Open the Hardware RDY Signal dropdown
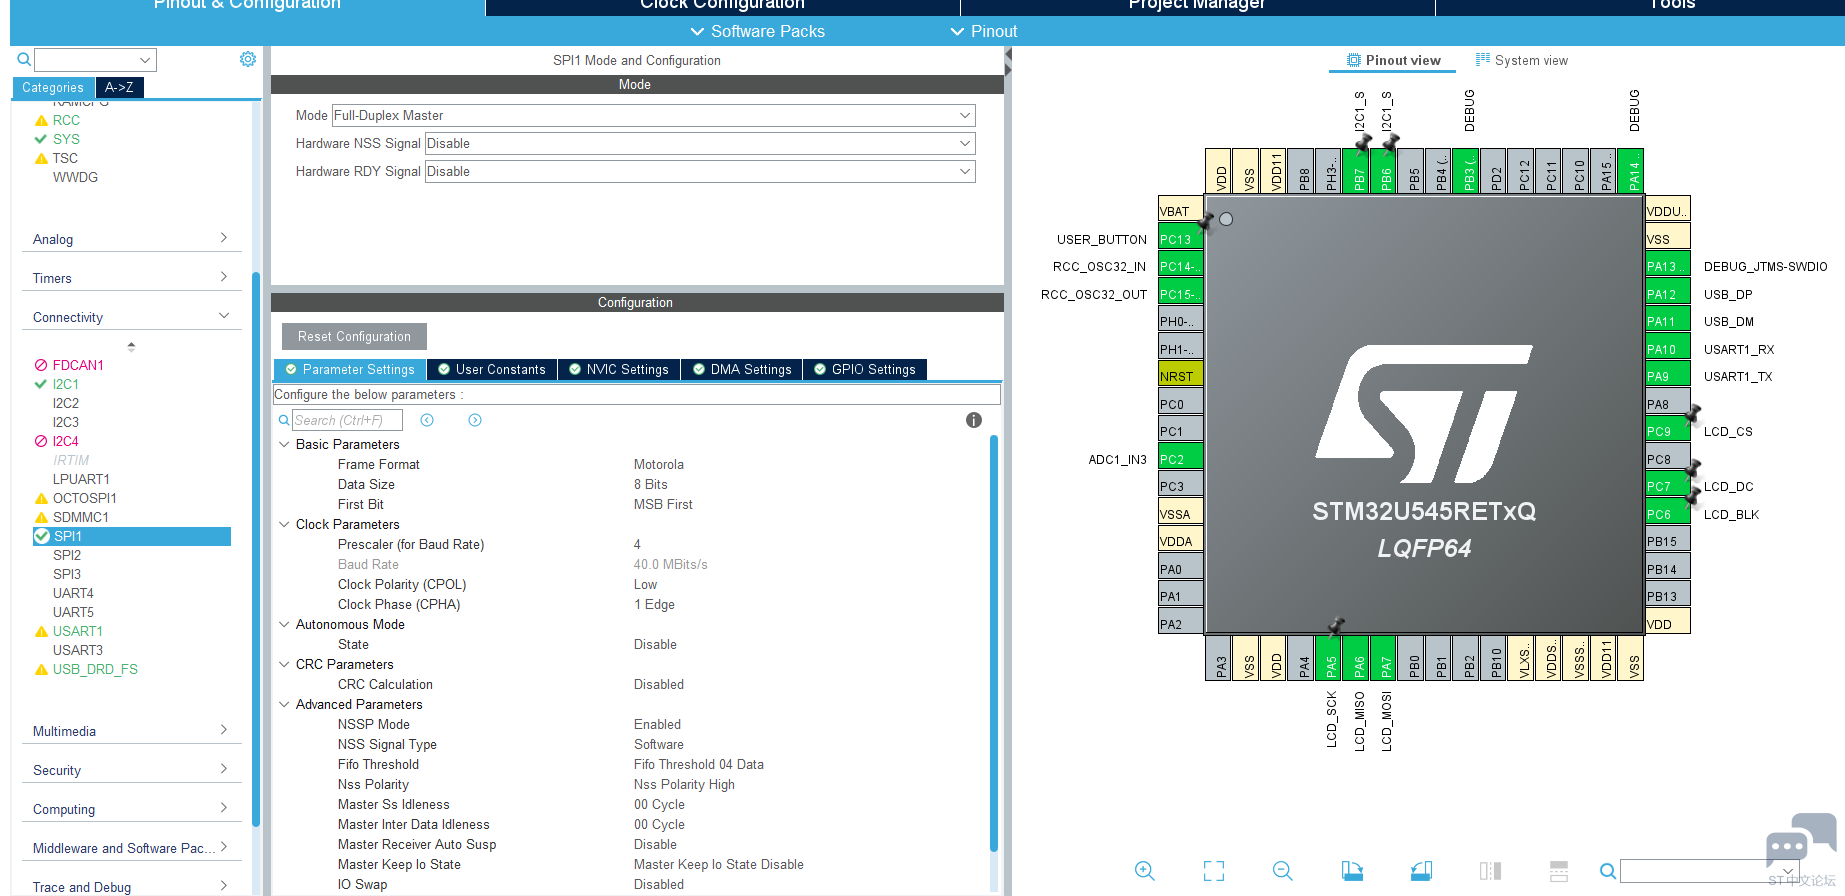The height and width of the screenshot is (896, 1845). (700, 171)
